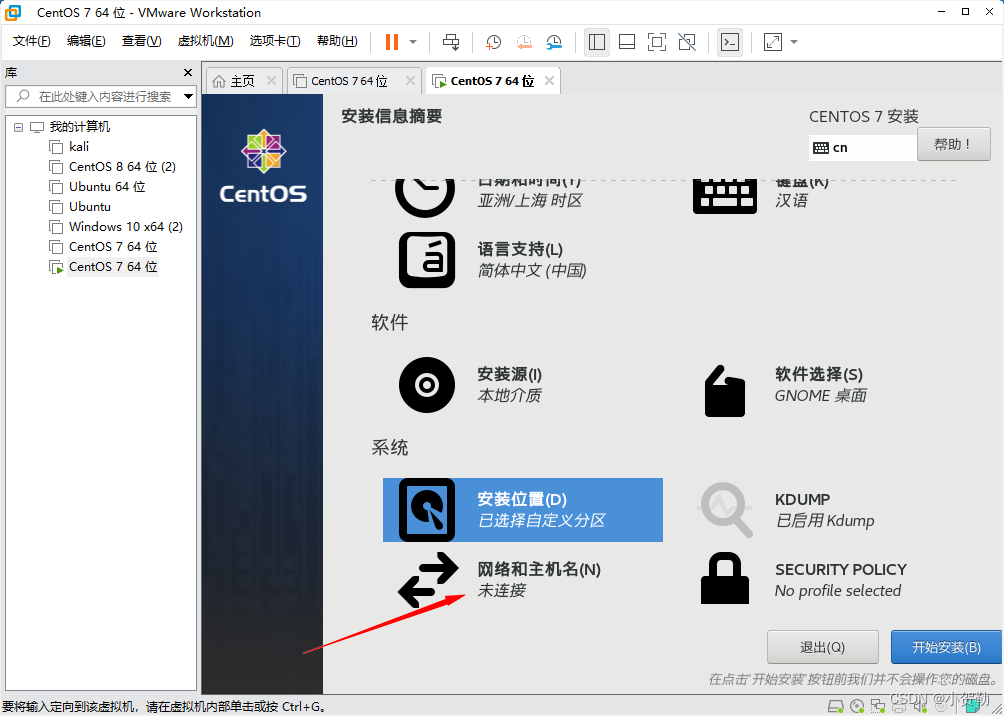This screenshot has width=1004, height=716.
Task: Select Ubuntu 64 位 in library
Action: point(106,186)
